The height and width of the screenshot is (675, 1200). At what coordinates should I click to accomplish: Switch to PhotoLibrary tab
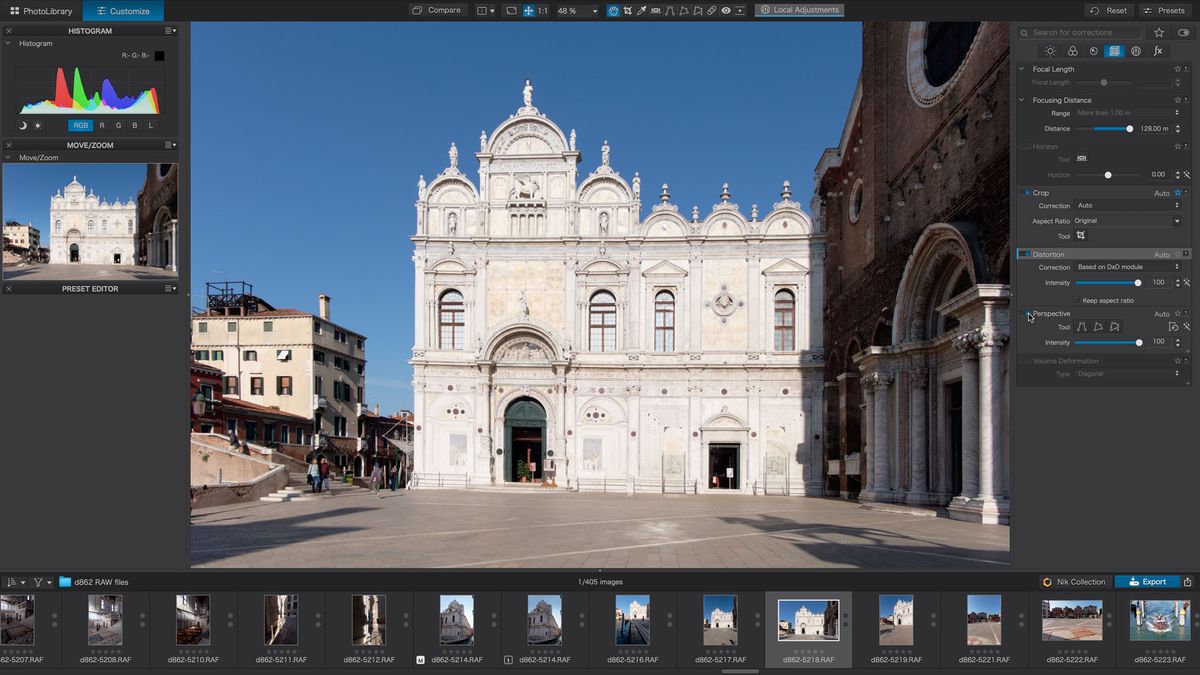(x=41, y=11)
